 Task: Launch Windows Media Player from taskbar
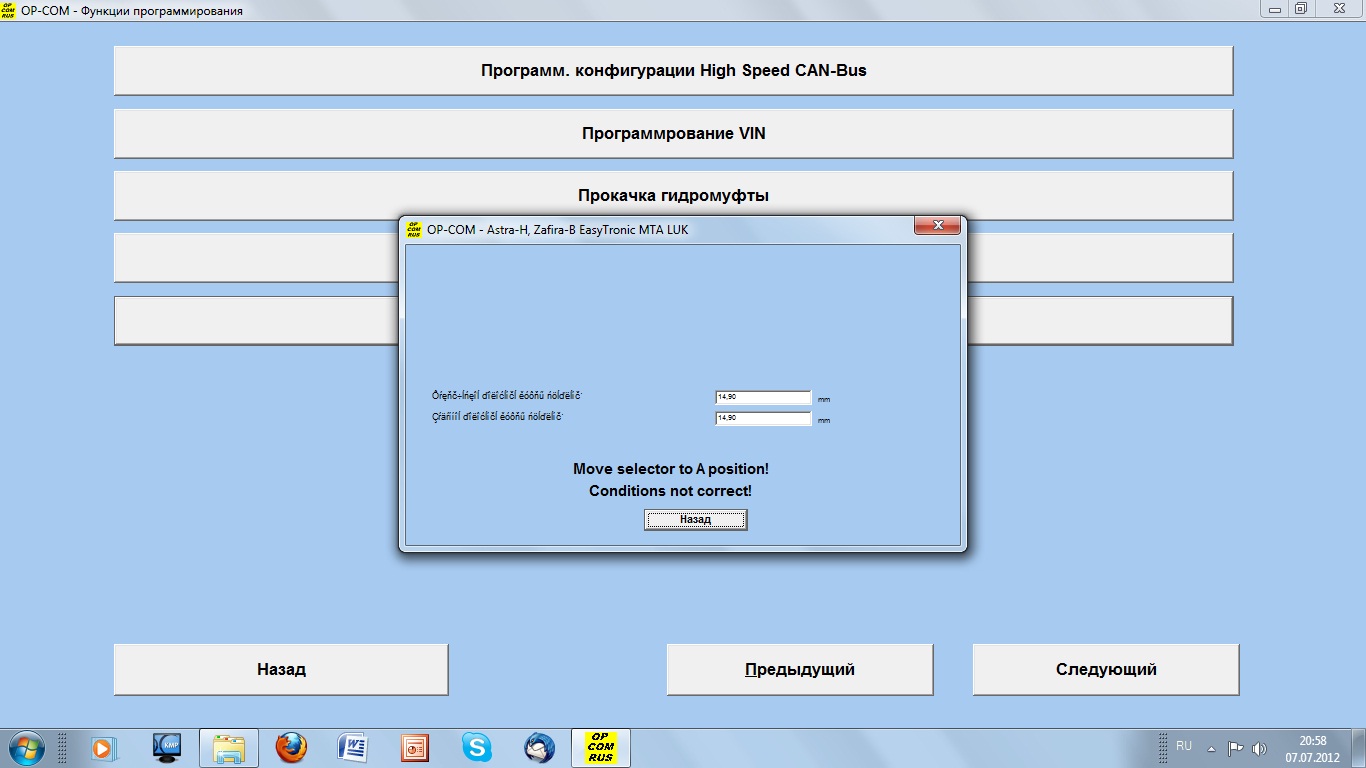103,747
